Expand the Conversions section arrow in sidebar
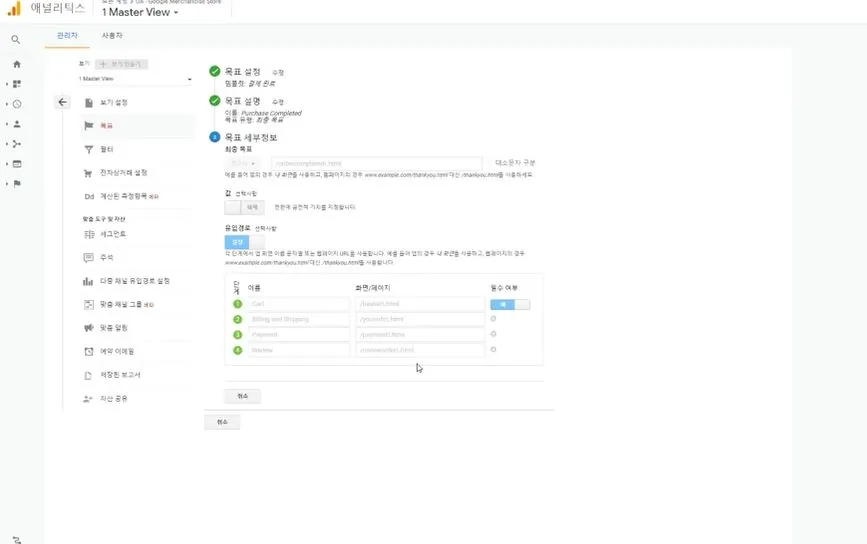867x544 pixels. pos(7,184)
